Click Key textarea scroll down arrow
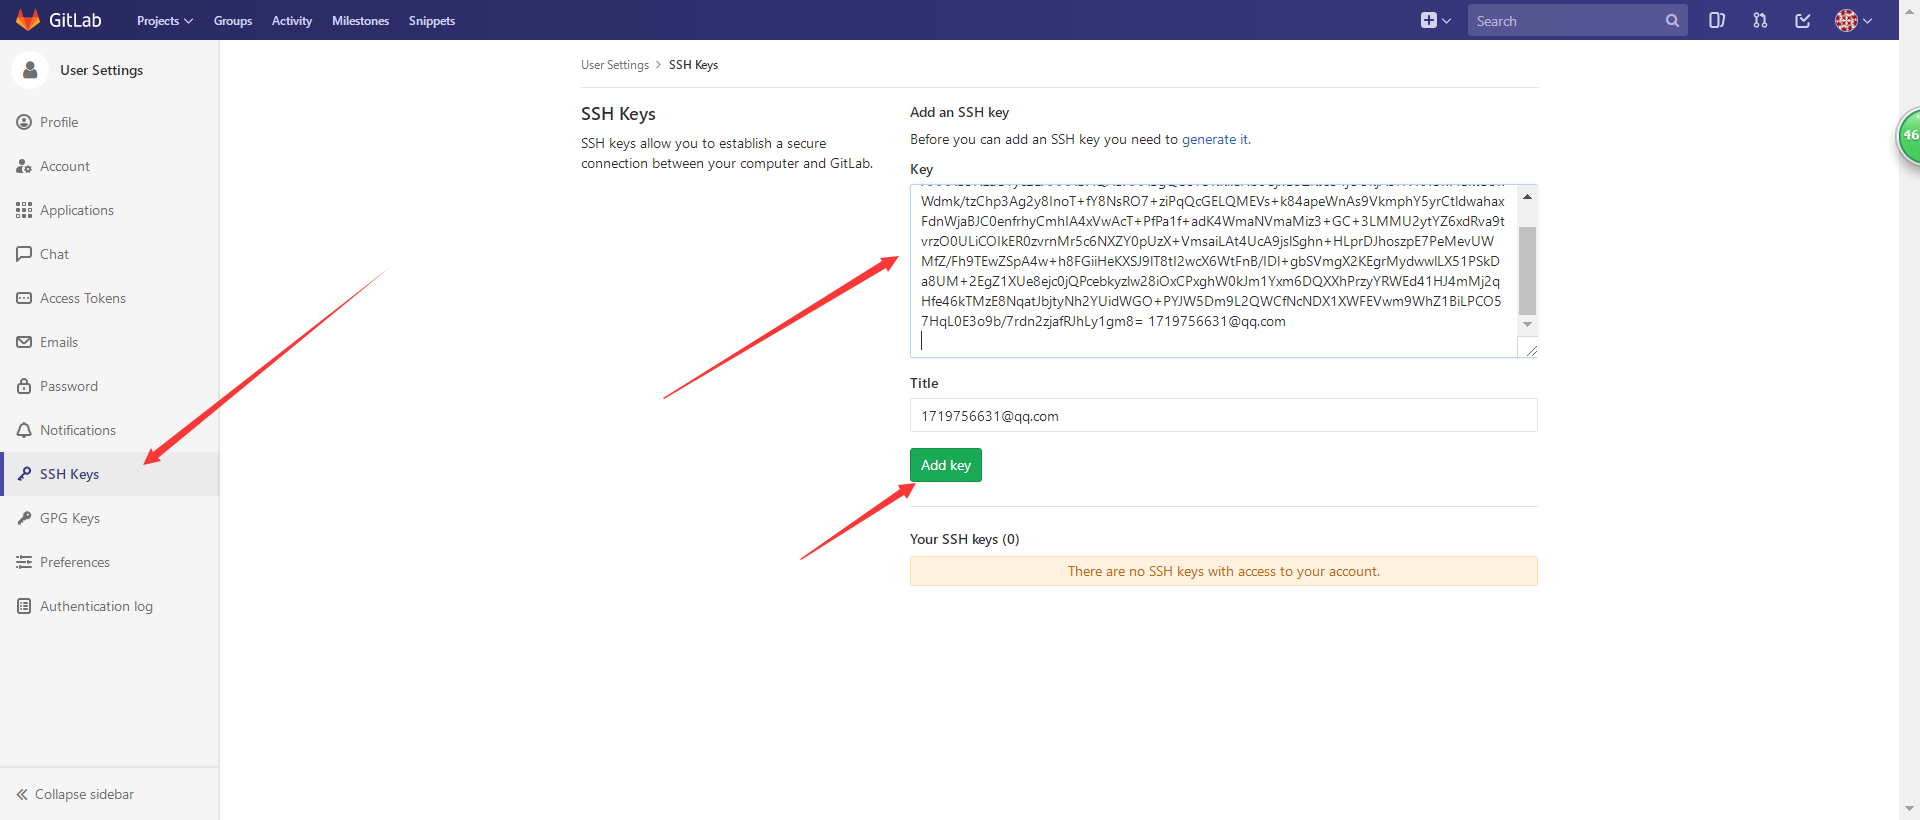Screen dimensions: 1920x820 click(1527, 325)
